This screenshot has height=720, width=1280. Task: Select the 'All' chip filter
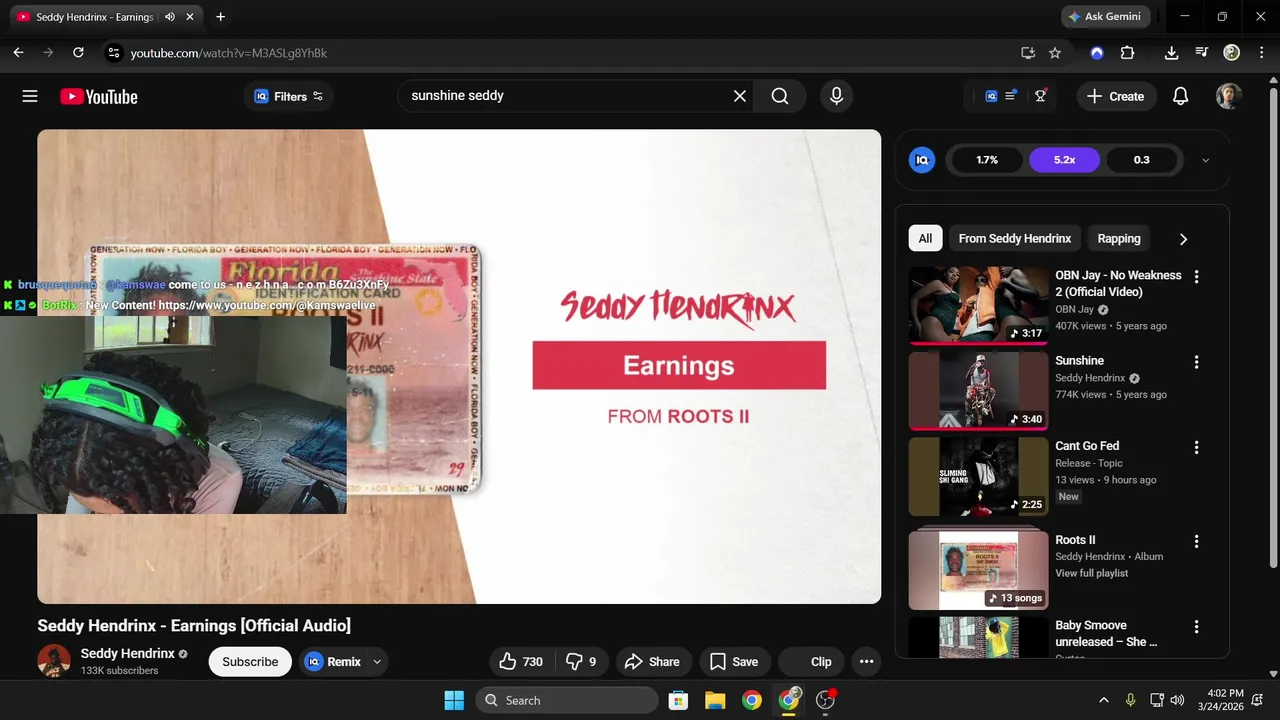tap(925, 238)
